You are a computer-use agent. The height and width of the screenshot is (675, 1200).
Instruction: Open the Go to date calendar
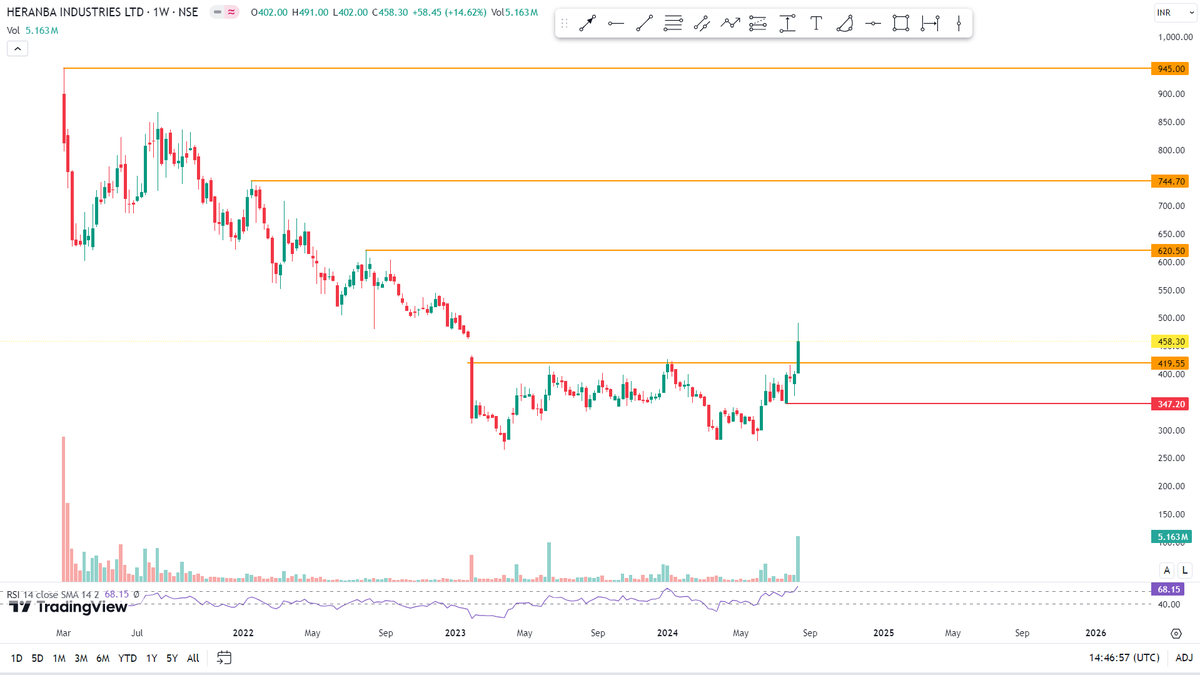click(x=224, y=658)
